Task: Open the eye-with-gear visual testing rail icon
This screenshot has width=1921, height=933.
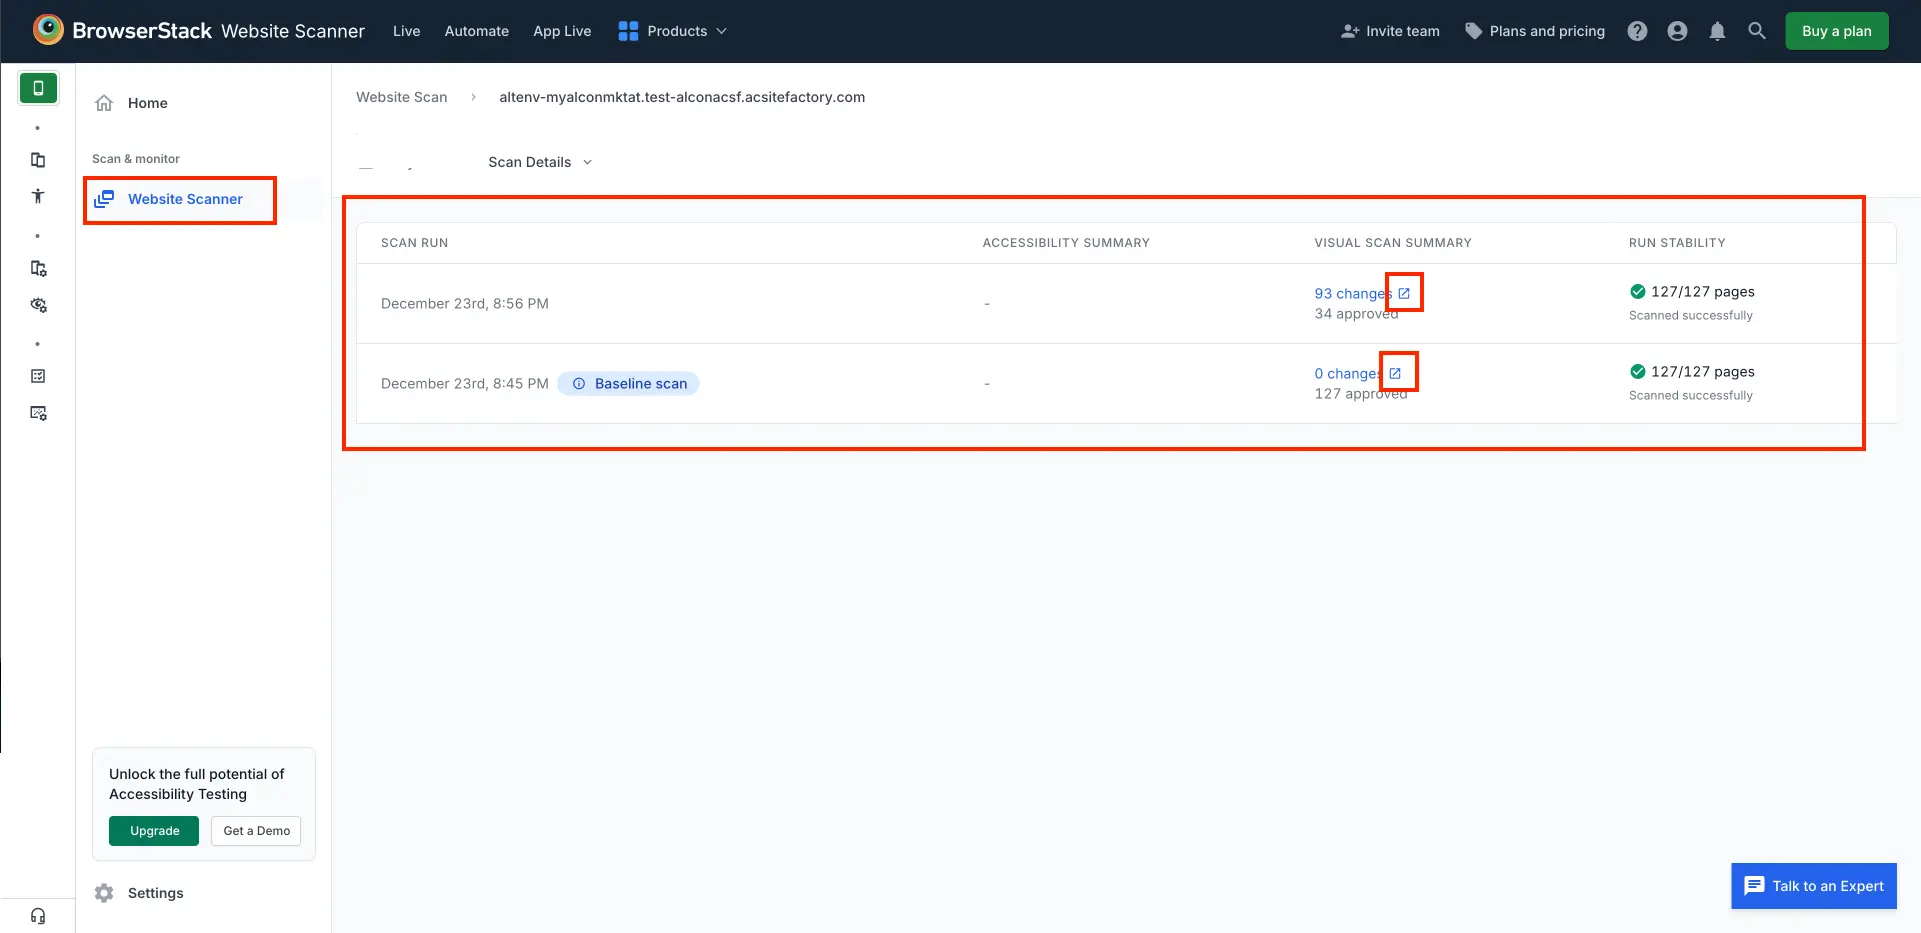Action: (38, 305)
